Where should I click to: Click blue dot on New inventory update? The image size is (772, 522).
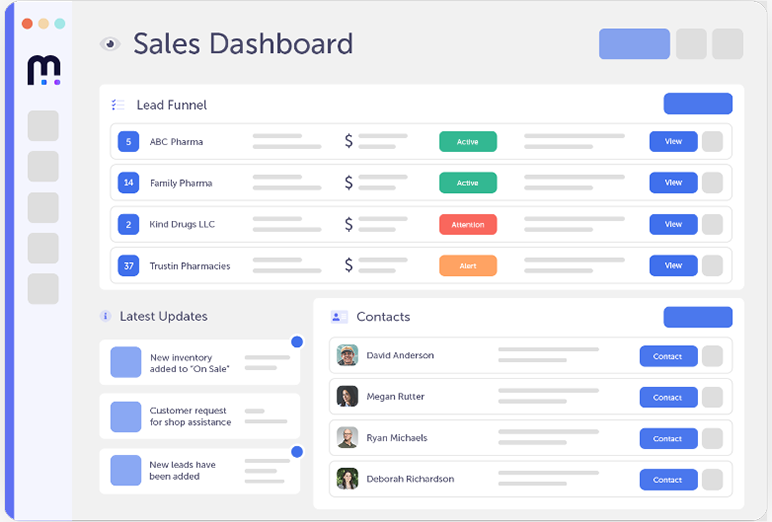(x=297, y=342)
